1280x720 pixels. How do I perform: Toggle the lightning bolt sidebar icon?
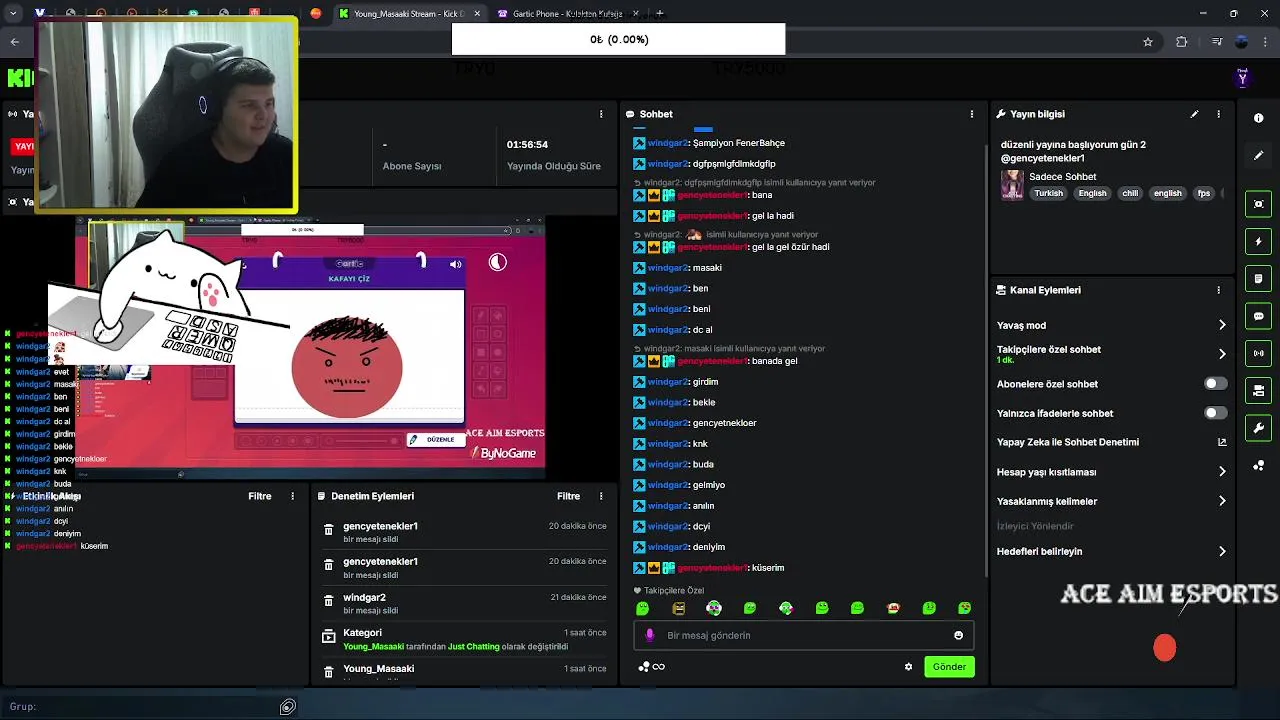point(1258,242)
